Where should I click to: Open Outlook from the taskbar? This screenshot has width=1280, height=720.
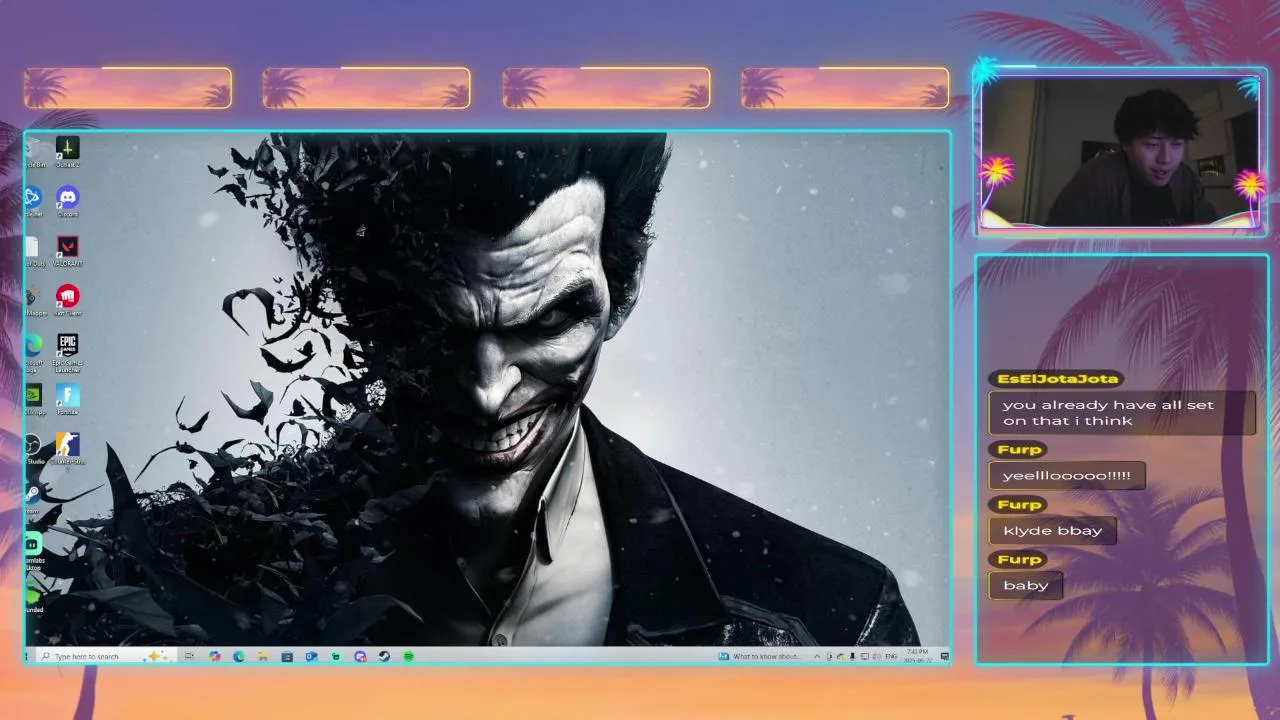(311, 656)
